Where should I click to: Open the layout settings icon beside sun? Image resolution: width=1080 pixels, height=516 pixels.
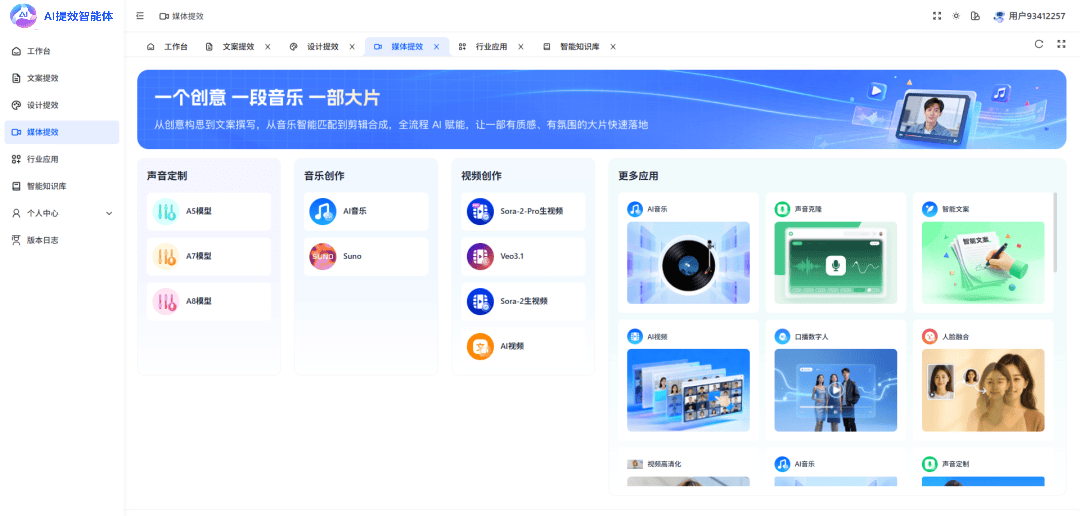tap(975, 16)
